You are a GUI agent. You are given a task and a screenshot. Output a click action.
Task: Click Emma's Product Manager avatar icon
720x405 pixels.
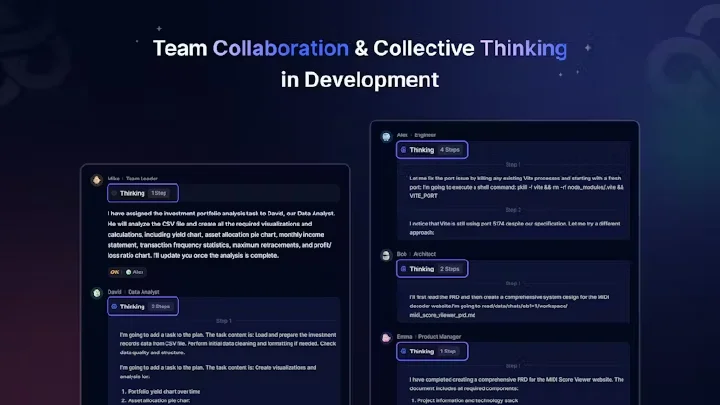tap(386, 338)
